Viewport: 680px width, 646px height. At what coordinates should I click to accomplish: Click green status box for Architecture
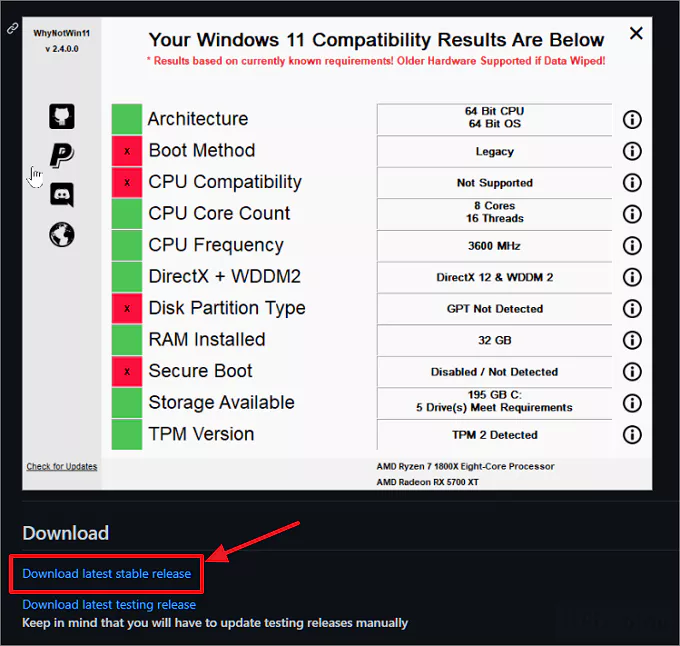(127, 119)
